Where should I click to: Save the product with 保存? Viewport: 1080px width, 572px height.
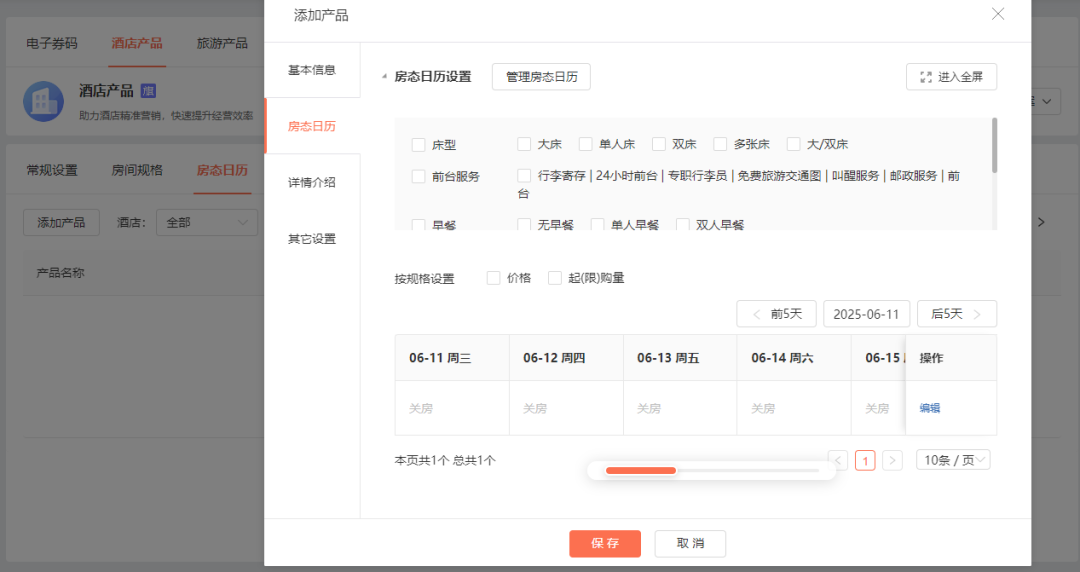(x=605, y=543)
